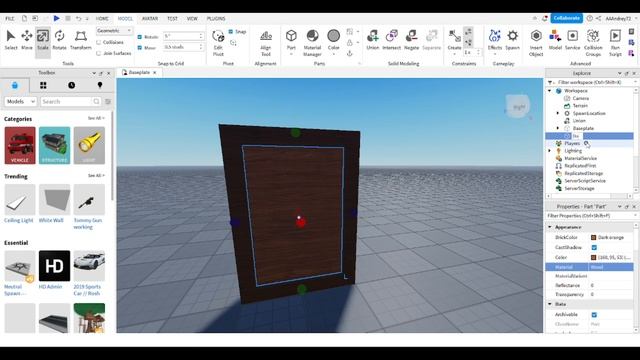This screenshot has width=640, height=360.
Task: Open the AVATAR ribbon tab
Action: pyautogui.click(x=150, y=18)
